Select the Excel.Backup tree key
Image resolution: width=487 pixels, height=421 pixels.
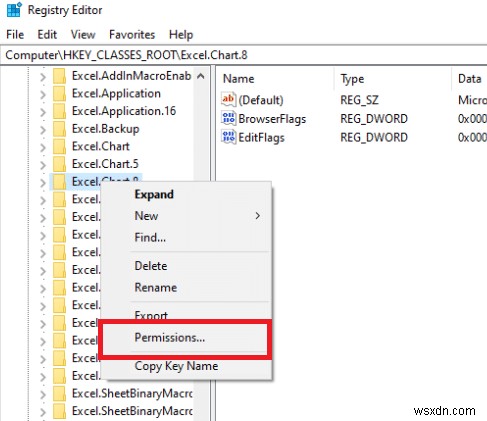pyautogui.click(x=105, y=129)
